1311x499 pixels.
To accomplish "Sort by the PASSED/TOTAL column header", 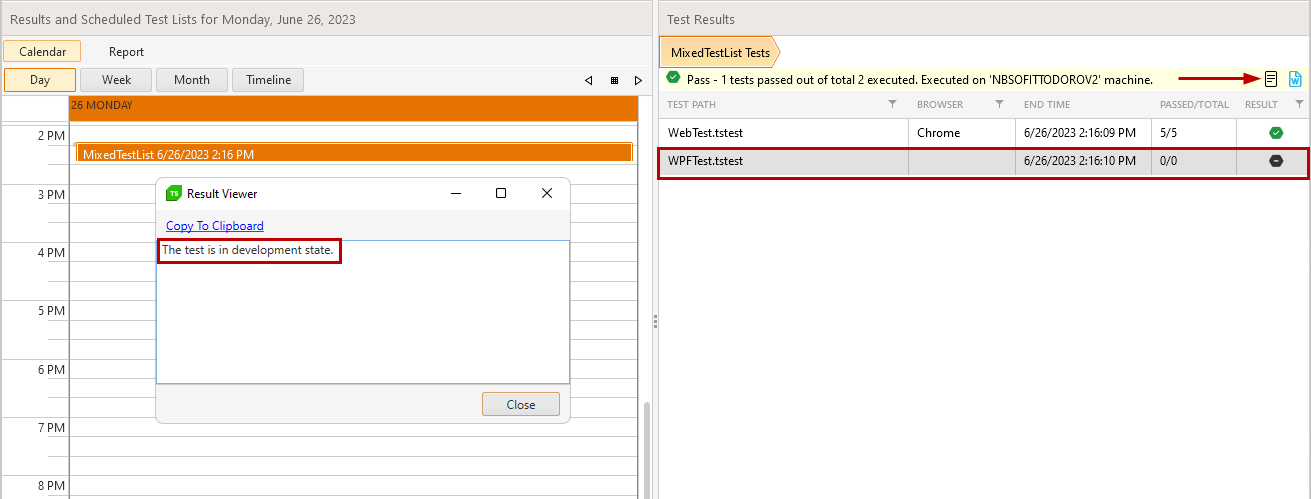I will (1194, 104).
